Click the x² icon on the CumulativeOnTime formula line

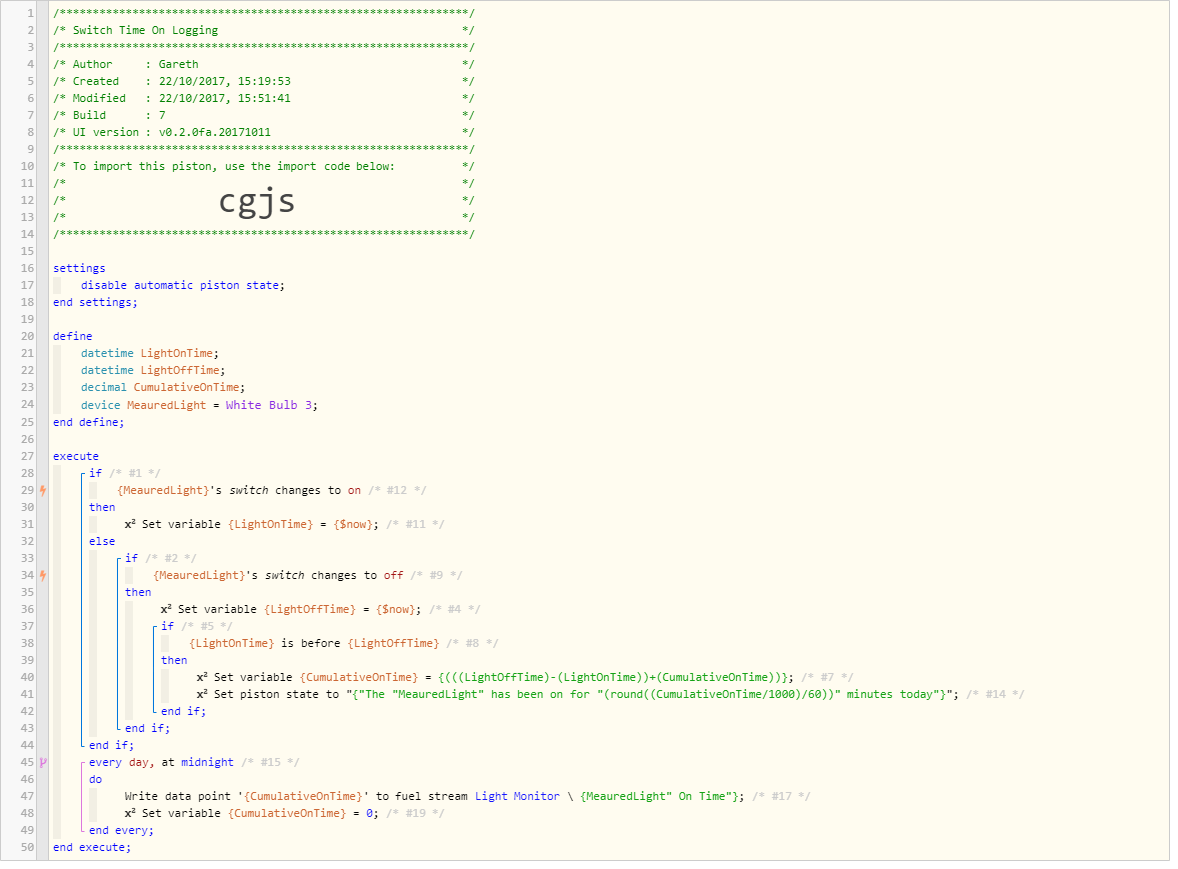(x=202, y=677)
